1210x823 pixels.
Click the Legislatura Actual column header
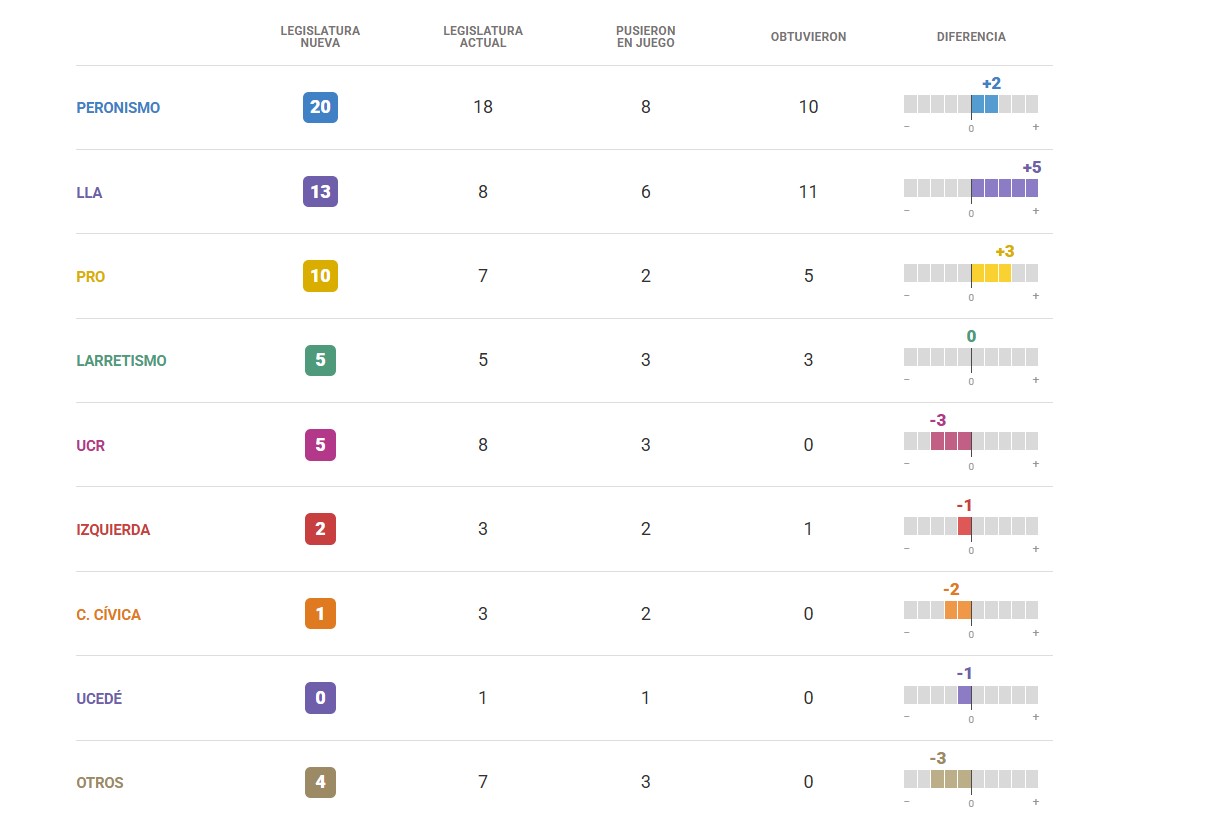click(x=483, y=37)
